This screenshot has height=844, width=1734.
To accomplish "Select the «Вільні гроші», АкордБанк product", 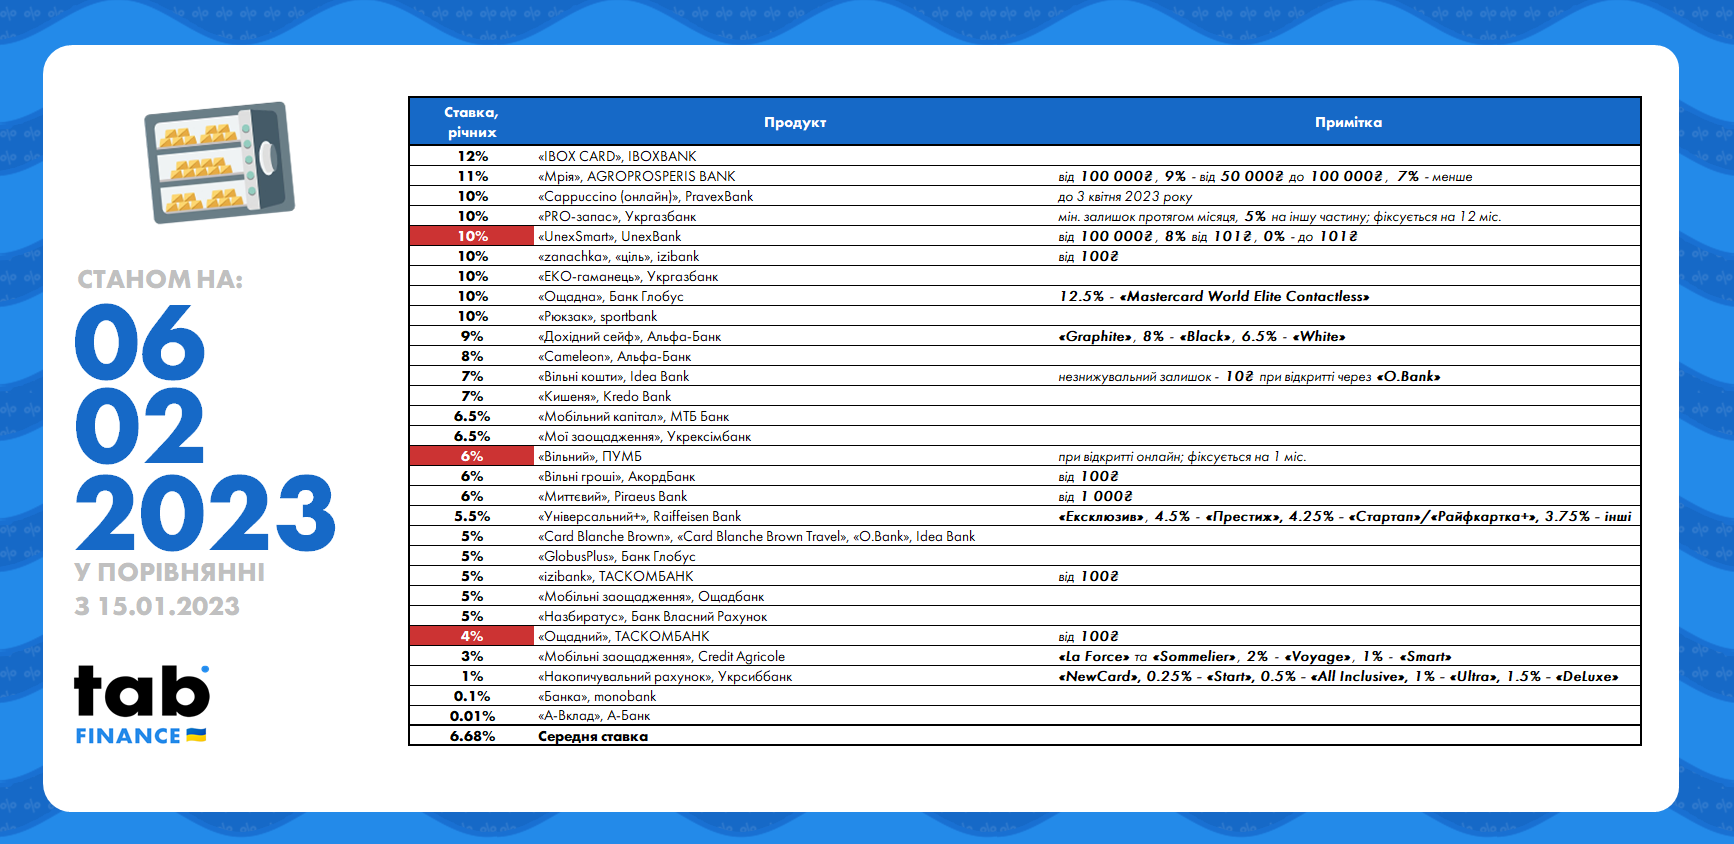I will 617,476.
